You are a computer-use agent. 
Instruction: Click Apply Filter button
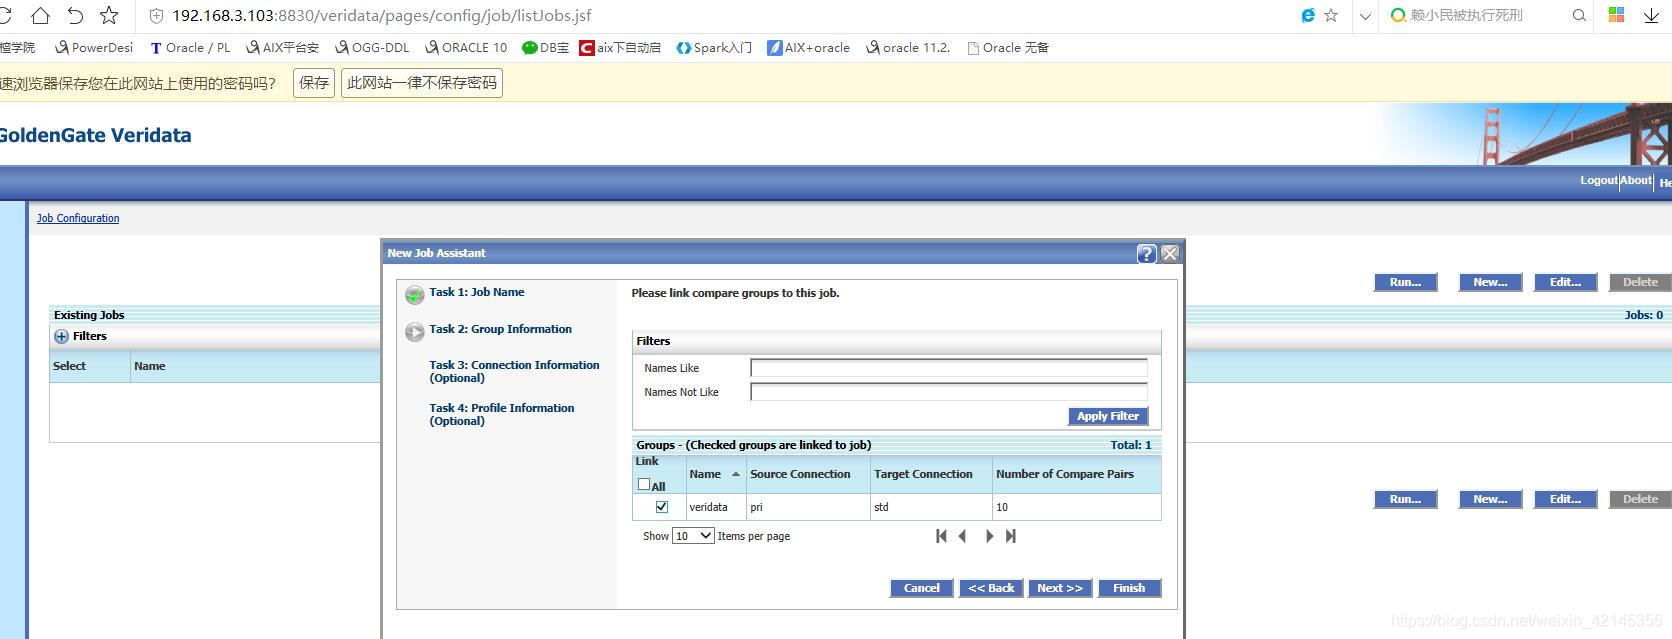click(x=1108, y=416)
